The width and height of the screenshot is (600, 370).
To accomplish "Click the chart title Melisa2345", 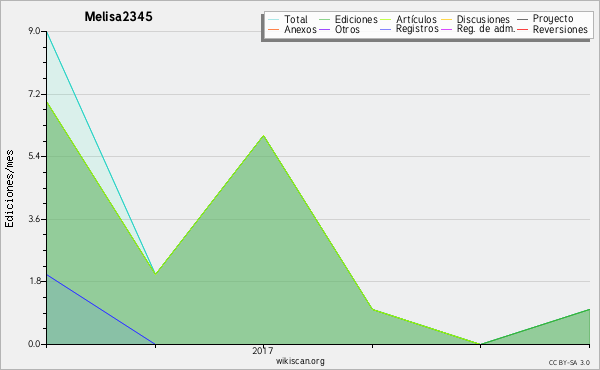I will point(118,16).
